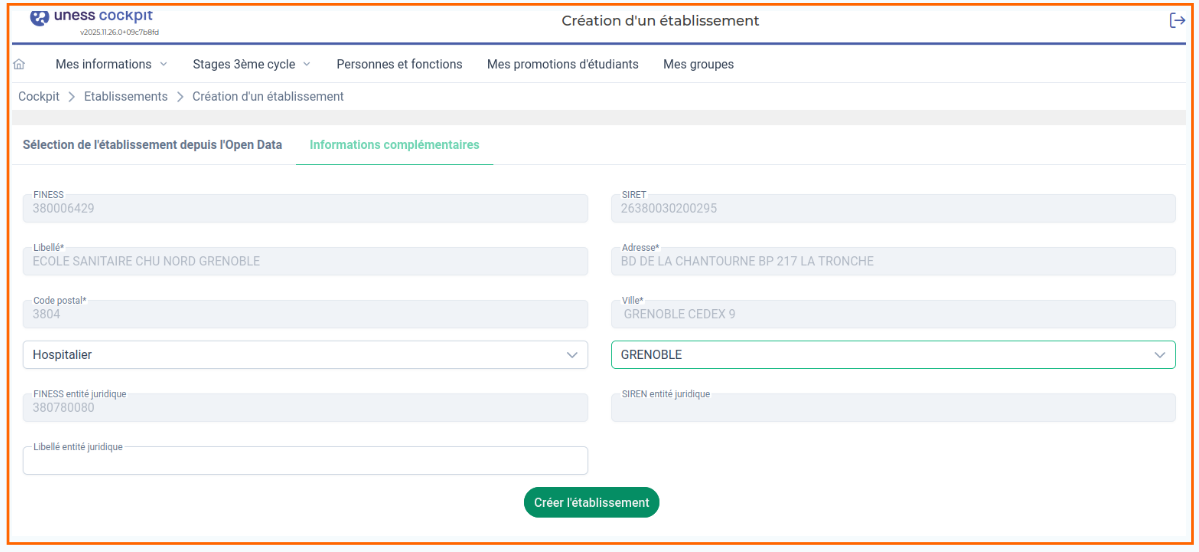Viewport: 1199px width, 552px height.
Task: Select the Informations complémentaires tab
Action: click(x=394, y=145)
